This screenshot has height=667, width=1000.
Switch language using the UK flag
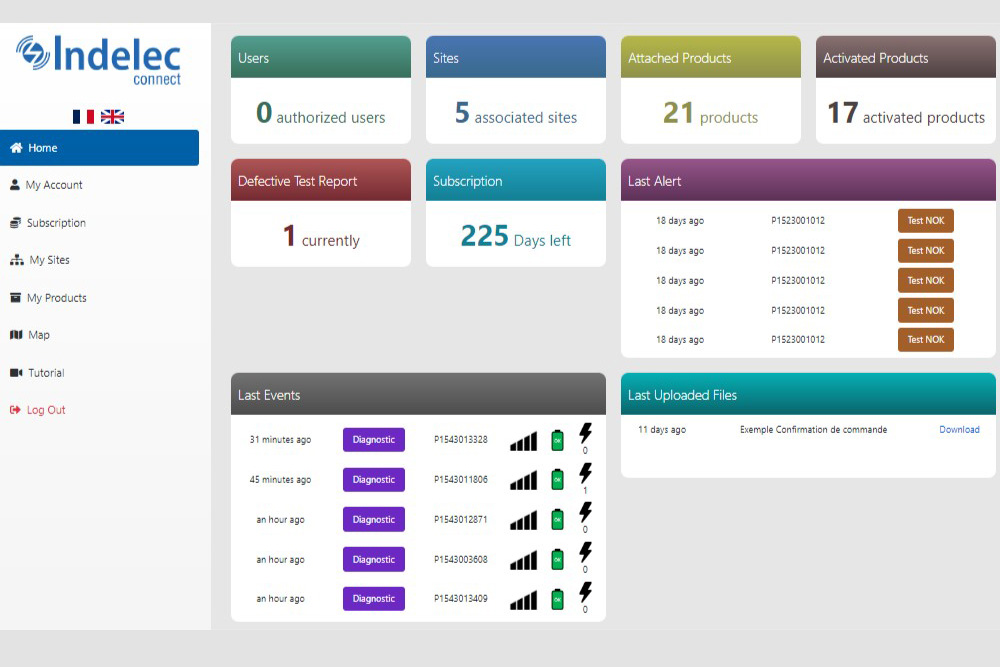pyautogui.click(x=113, y=117)
